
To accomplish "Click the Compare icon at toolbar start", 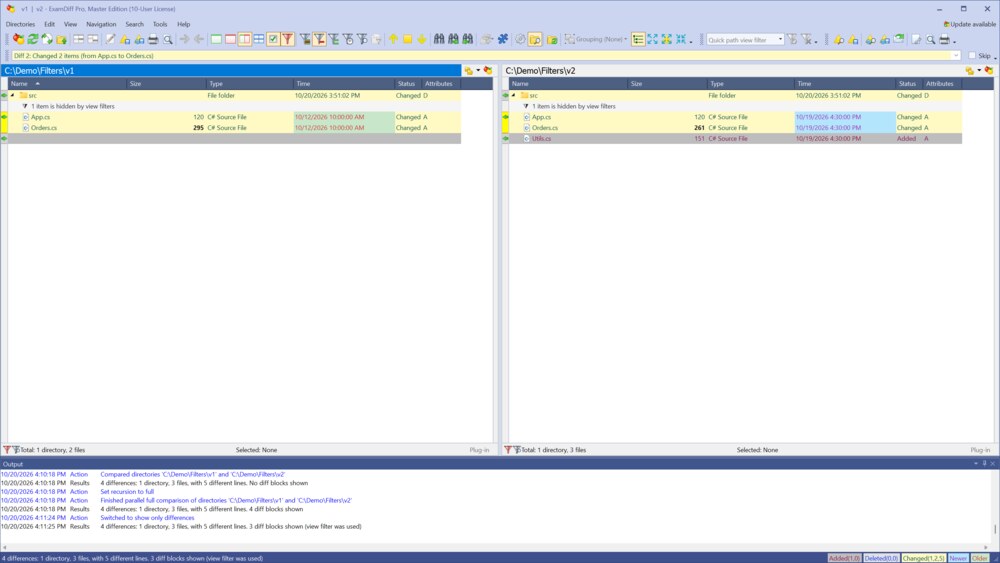I will pyautogui.click(x=18, y=40).
